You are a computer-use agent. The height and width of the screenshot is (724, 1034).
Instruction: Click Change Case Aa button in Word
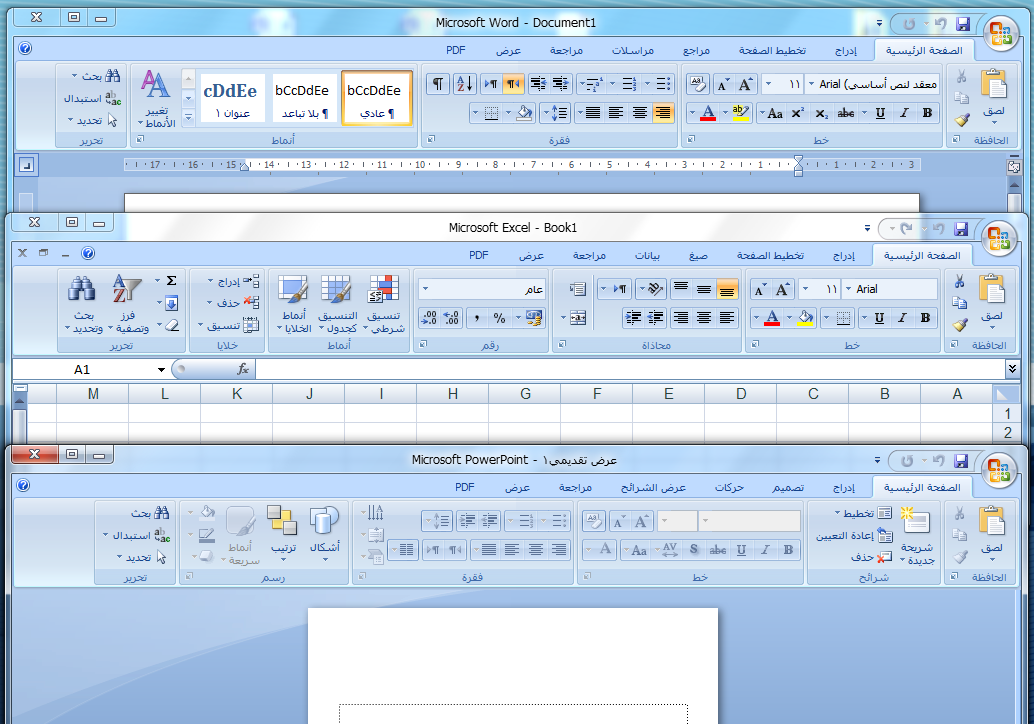[x=775, y=113]
